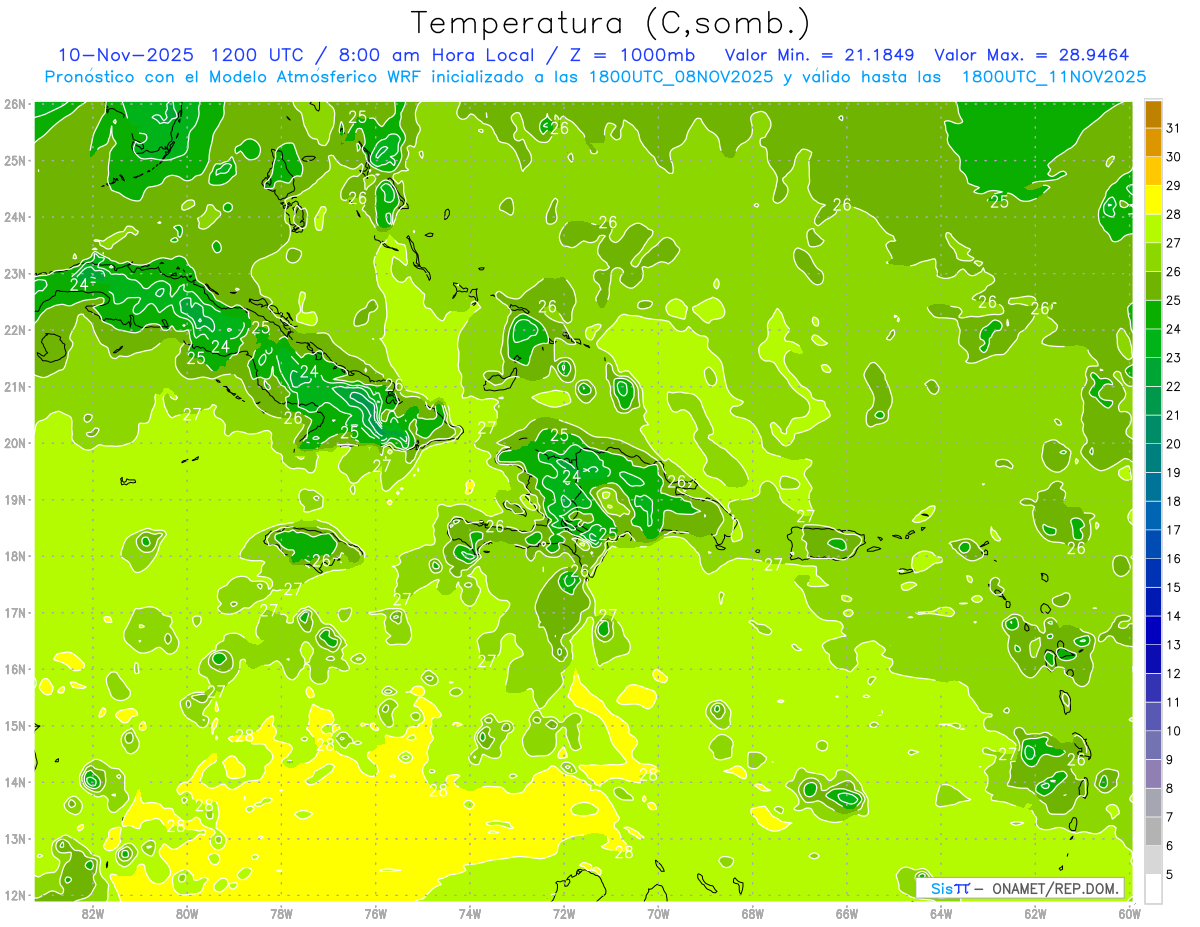
Task: Click the legend segment between 25 and 26
Action: click(x=1153, y=286)
